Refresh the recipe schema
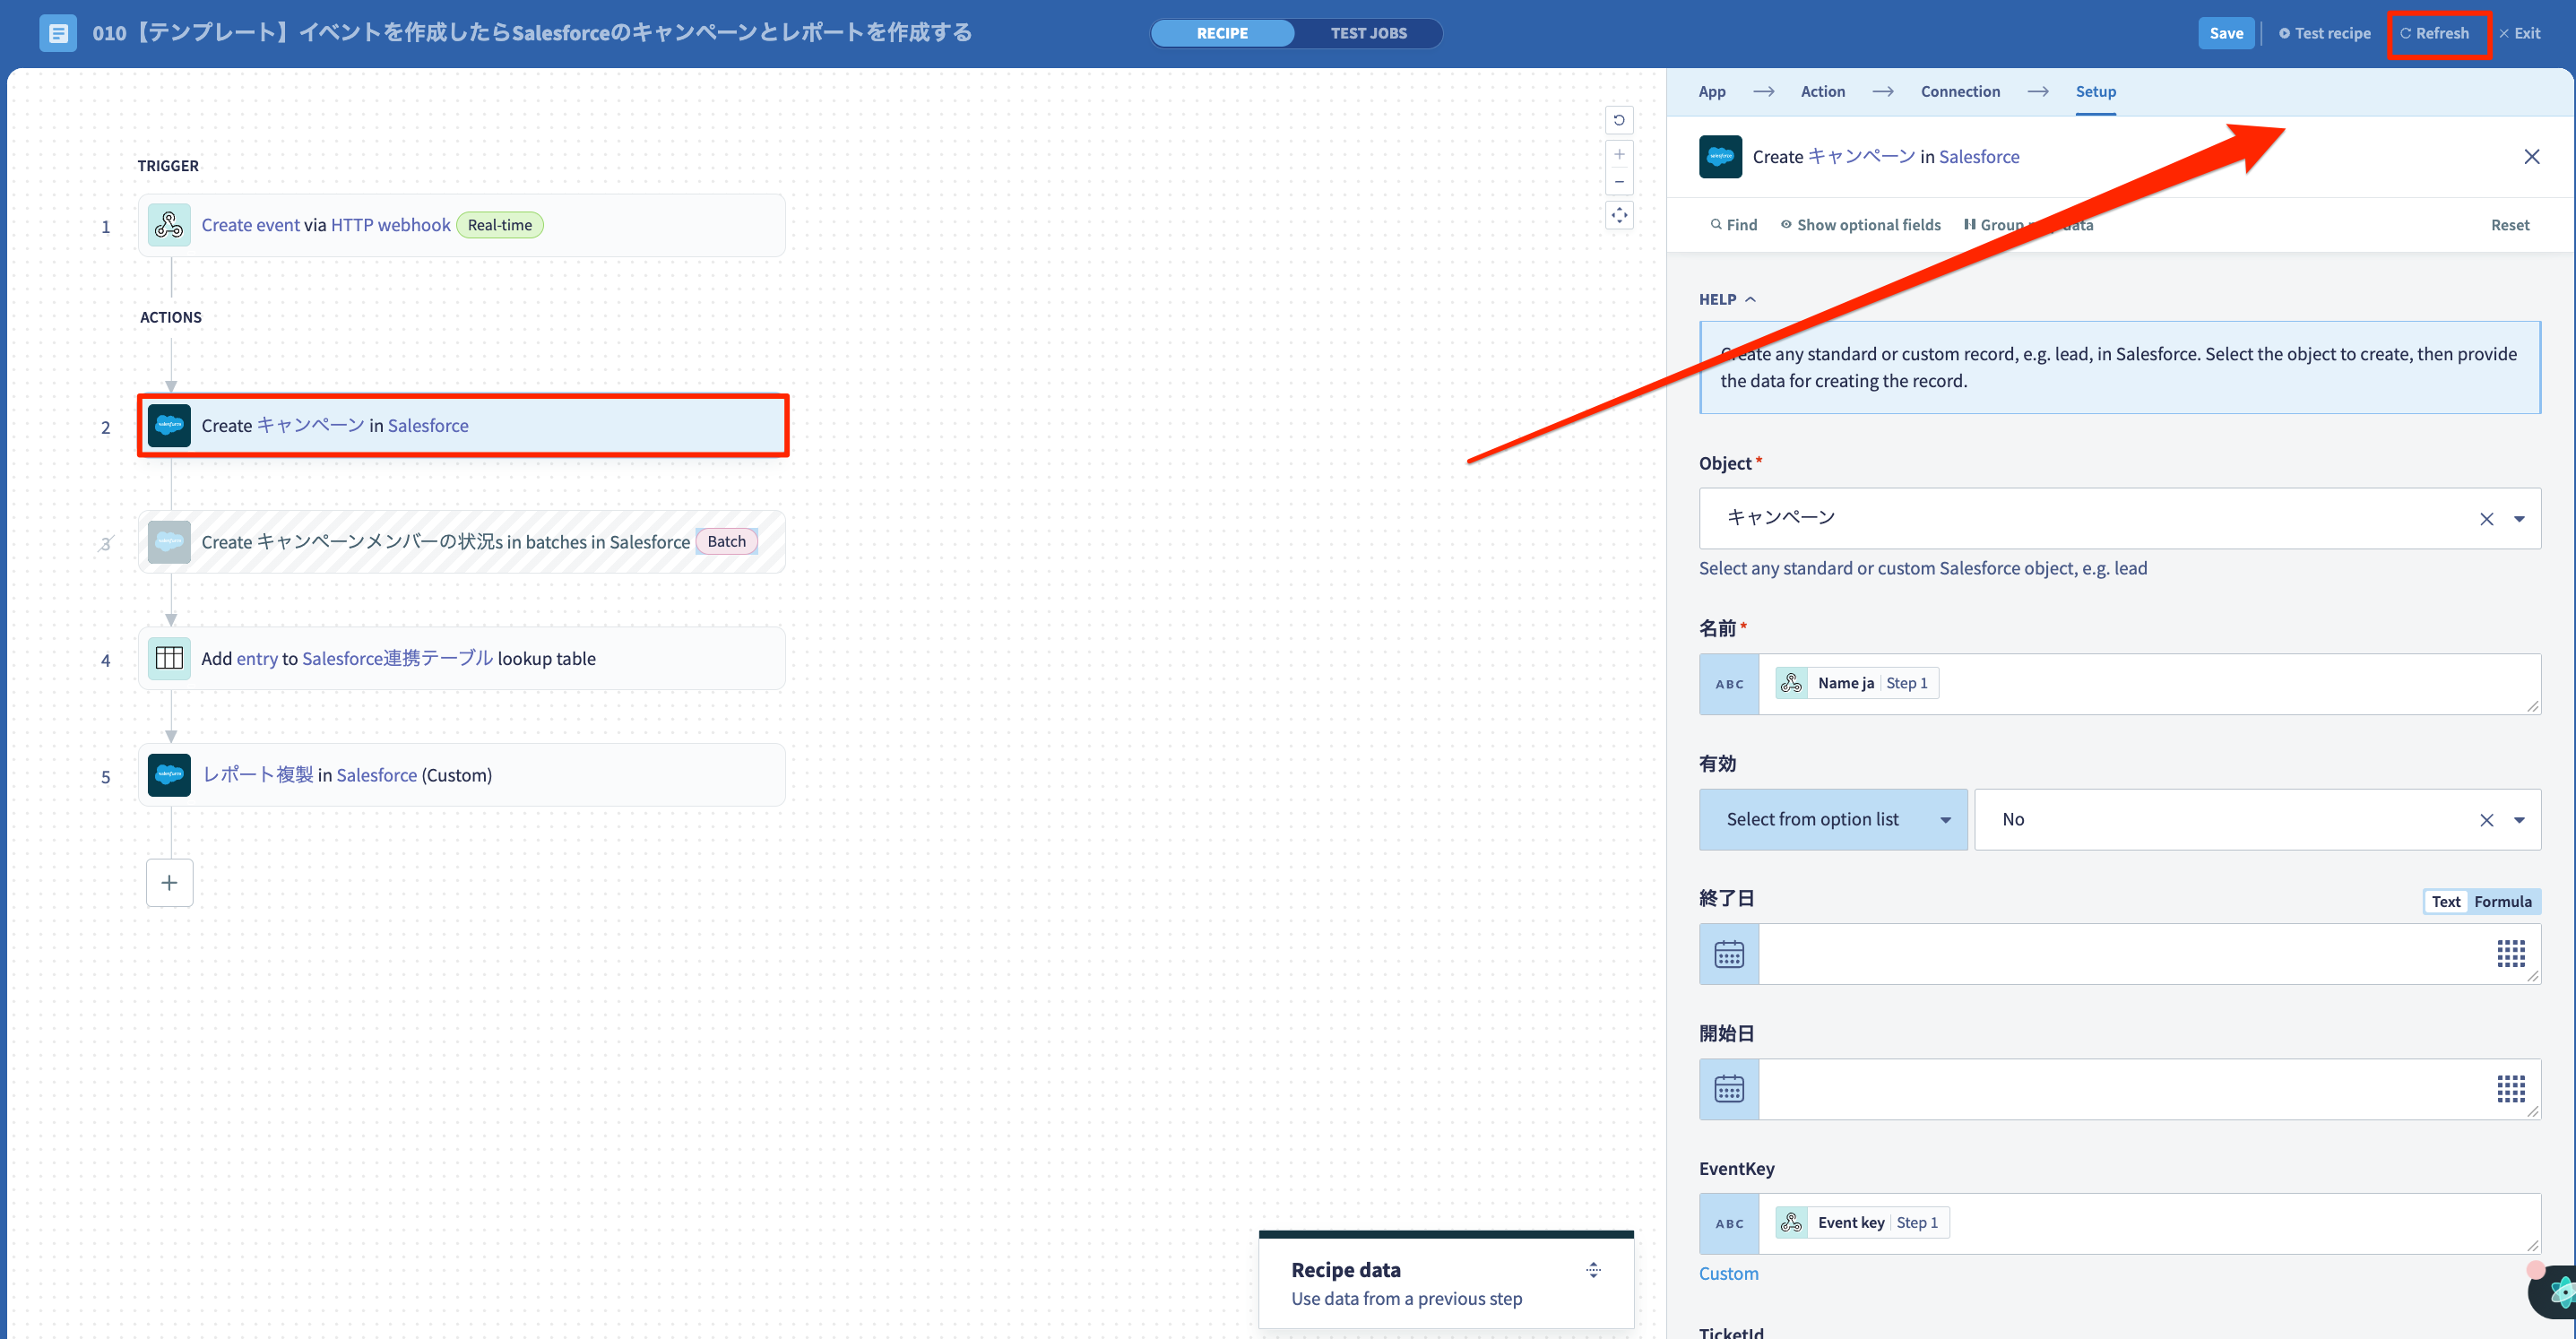 [x=2434, y=33]
